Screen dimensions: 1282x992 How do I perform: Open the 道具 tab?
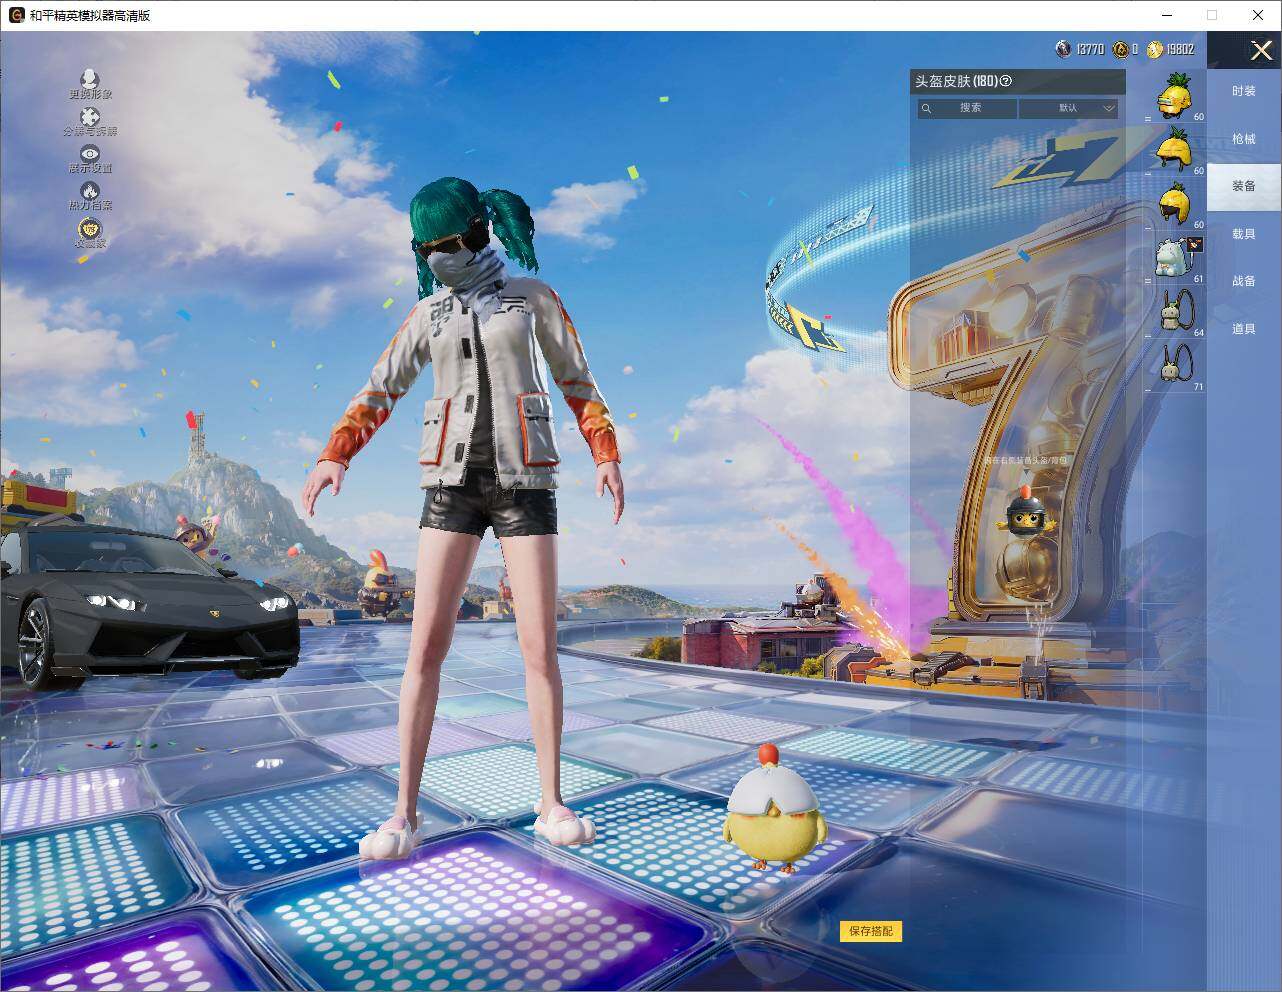tap(1244, 329)
